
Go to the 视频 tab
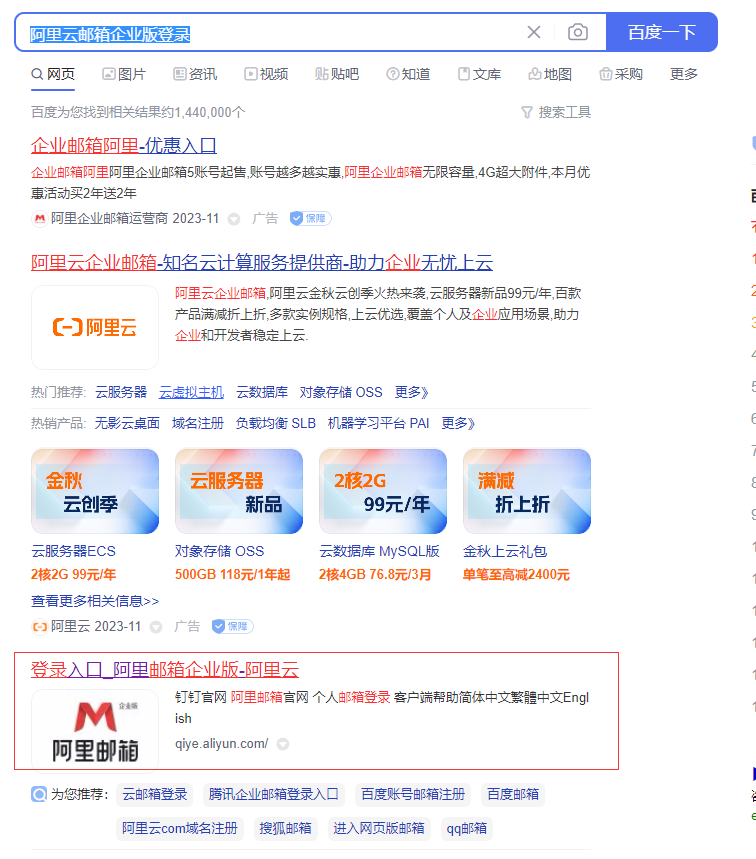pyautogui.click(x=266, y=74)
